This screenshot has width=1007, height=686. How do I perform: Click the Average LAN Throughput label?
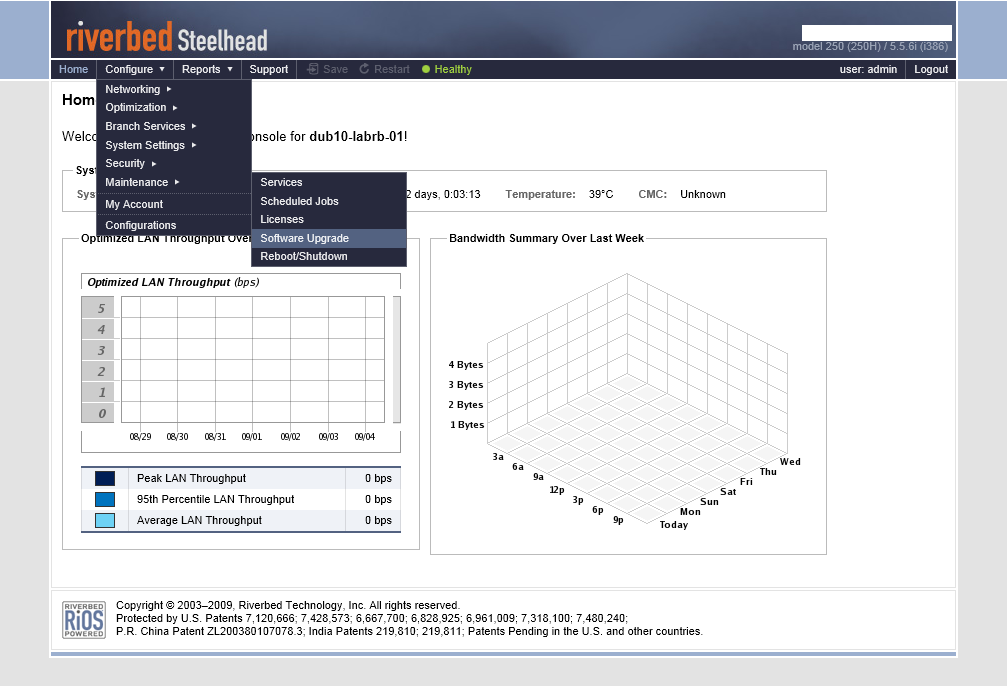tap(199, 520)
